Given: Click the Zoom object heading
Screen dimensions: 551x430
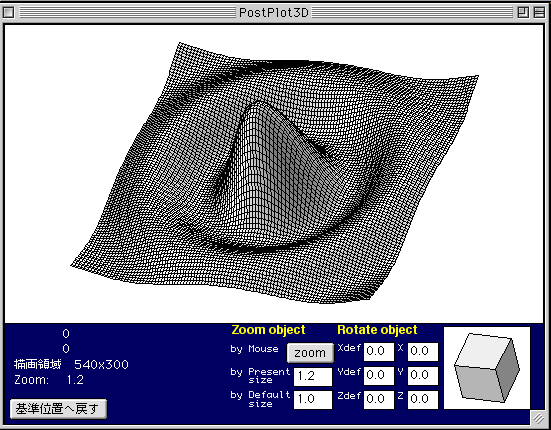Looking at the screenshot, I should pyautogui.click(x=268, y=330).
